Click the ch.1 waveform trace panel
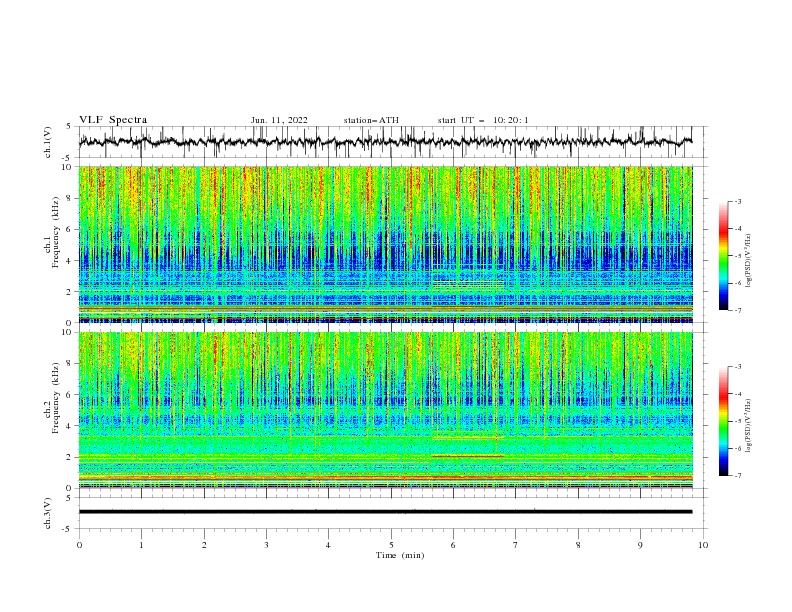The height and width of the screenshot is (612, 792). tap(391, 142)
